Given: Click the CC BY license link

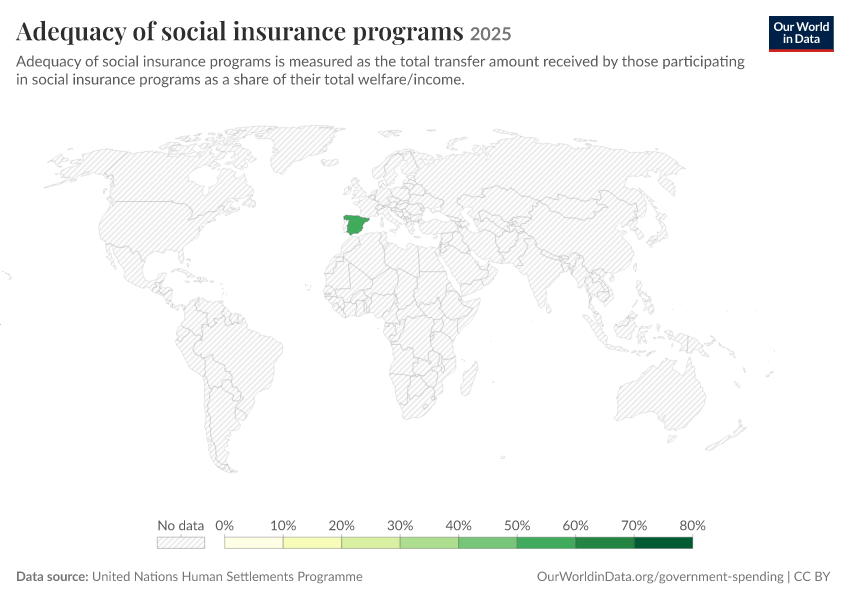Looking at the screenshot, I should tap(812, 577).
